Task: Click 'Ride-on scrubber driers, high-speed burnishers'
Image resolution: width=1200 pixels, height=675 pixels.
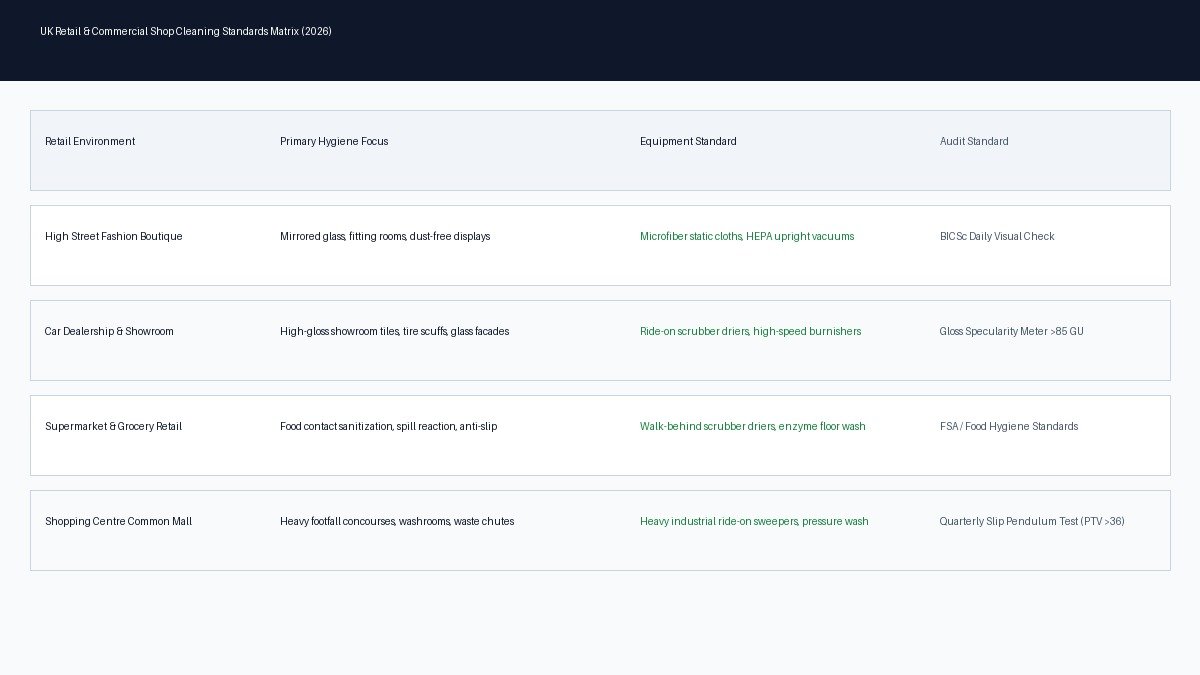Action: coord(750,331)
